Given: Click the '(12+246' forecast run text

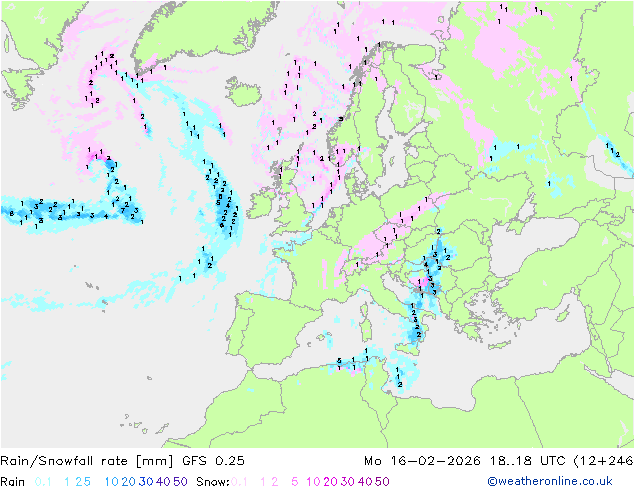Looking at the screenshot, I should (603, 461).
